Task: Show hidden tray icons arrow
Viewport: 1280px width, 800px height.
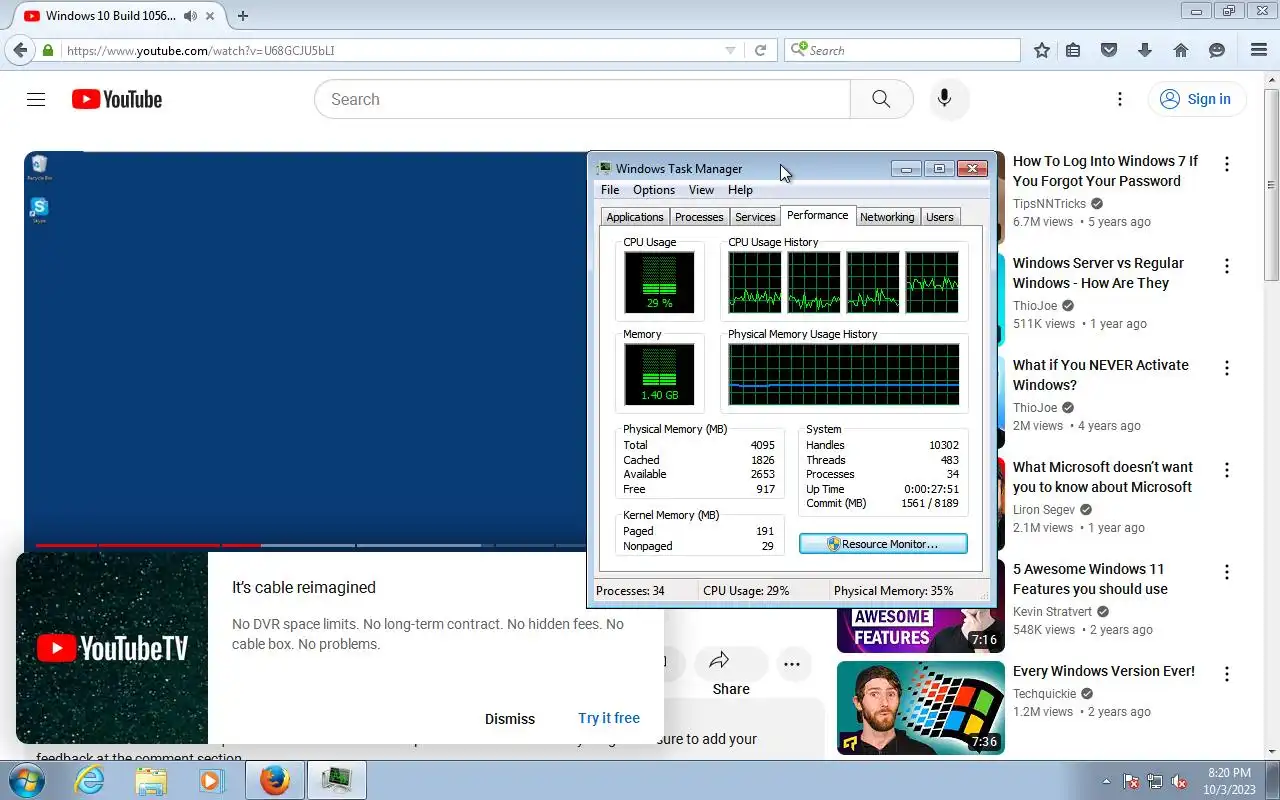Action: coord(1106,781)
